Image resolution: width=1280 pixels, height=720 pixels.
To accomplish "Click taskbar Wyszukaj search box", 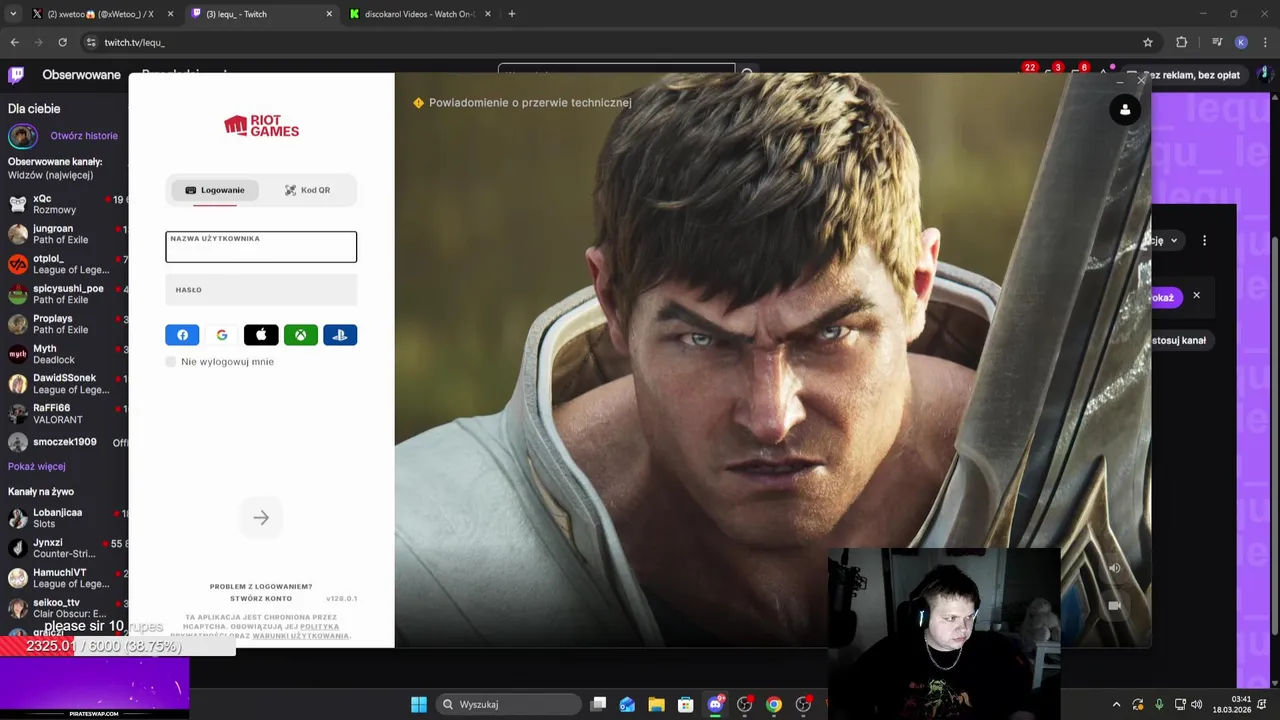I will coord(509,704).
